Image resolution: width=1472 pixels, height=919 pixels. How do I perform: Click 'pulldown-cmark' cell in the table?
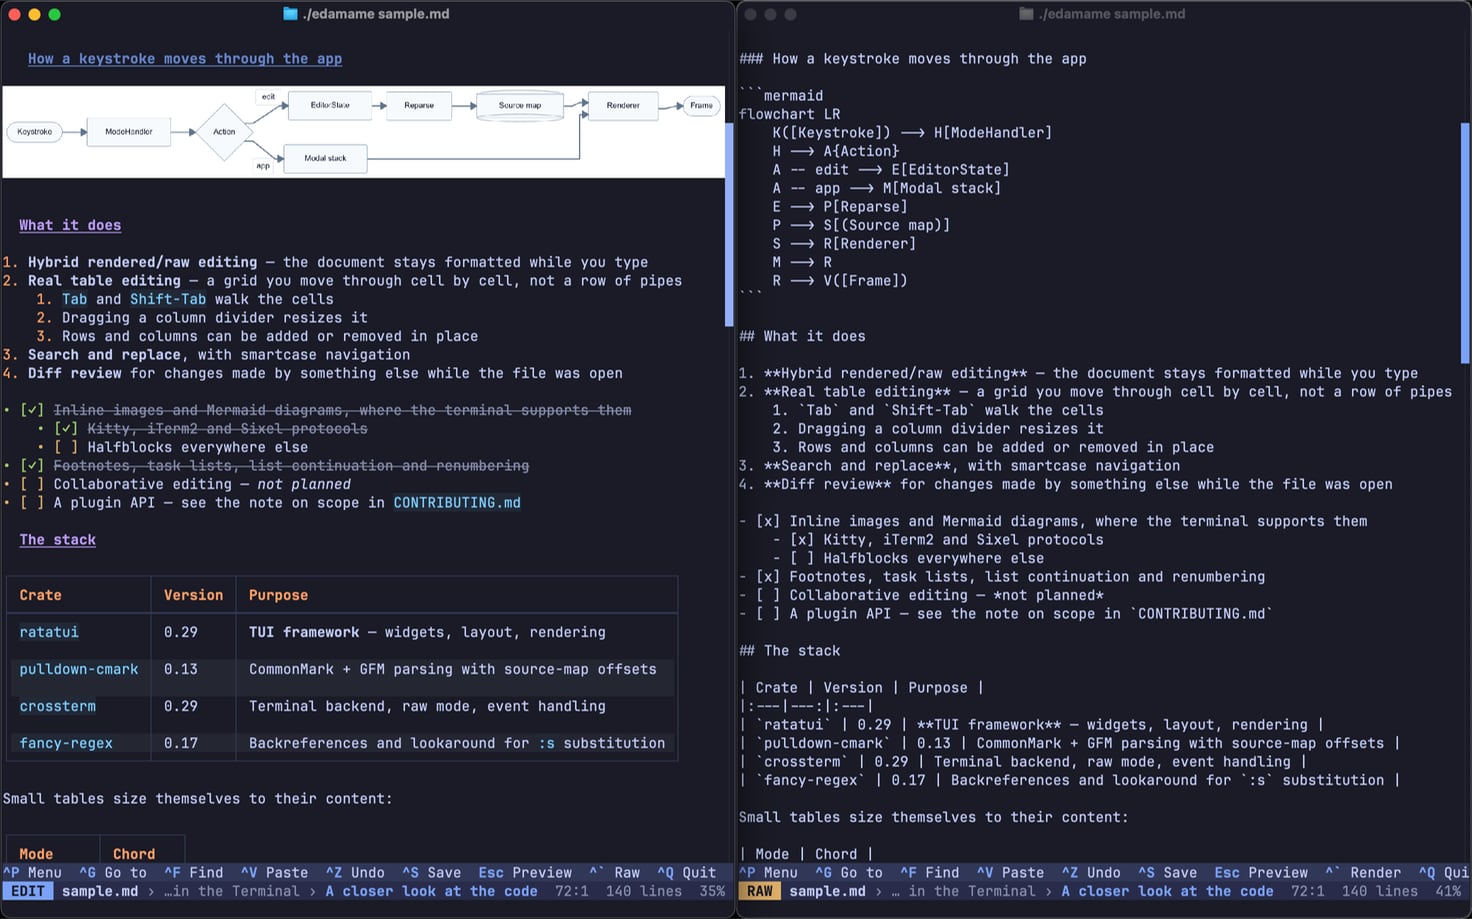pyautogui.click(x=79, y=669)
